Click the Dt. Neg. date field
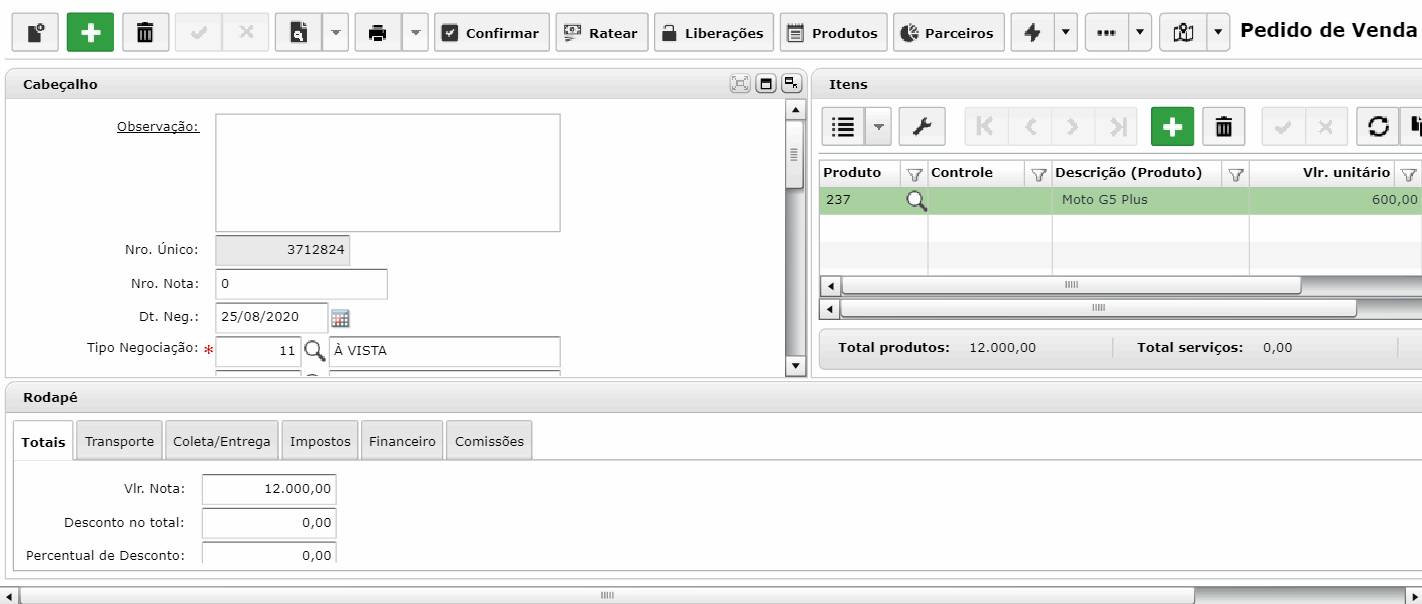 272,317
